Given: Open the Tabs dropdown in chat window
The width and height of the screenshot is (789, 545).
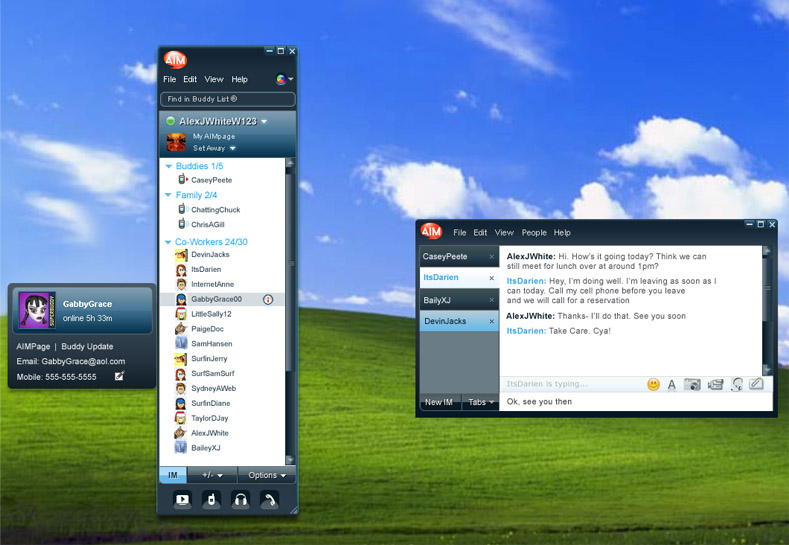Looking at the screenshot, I should tap(482, 402).
